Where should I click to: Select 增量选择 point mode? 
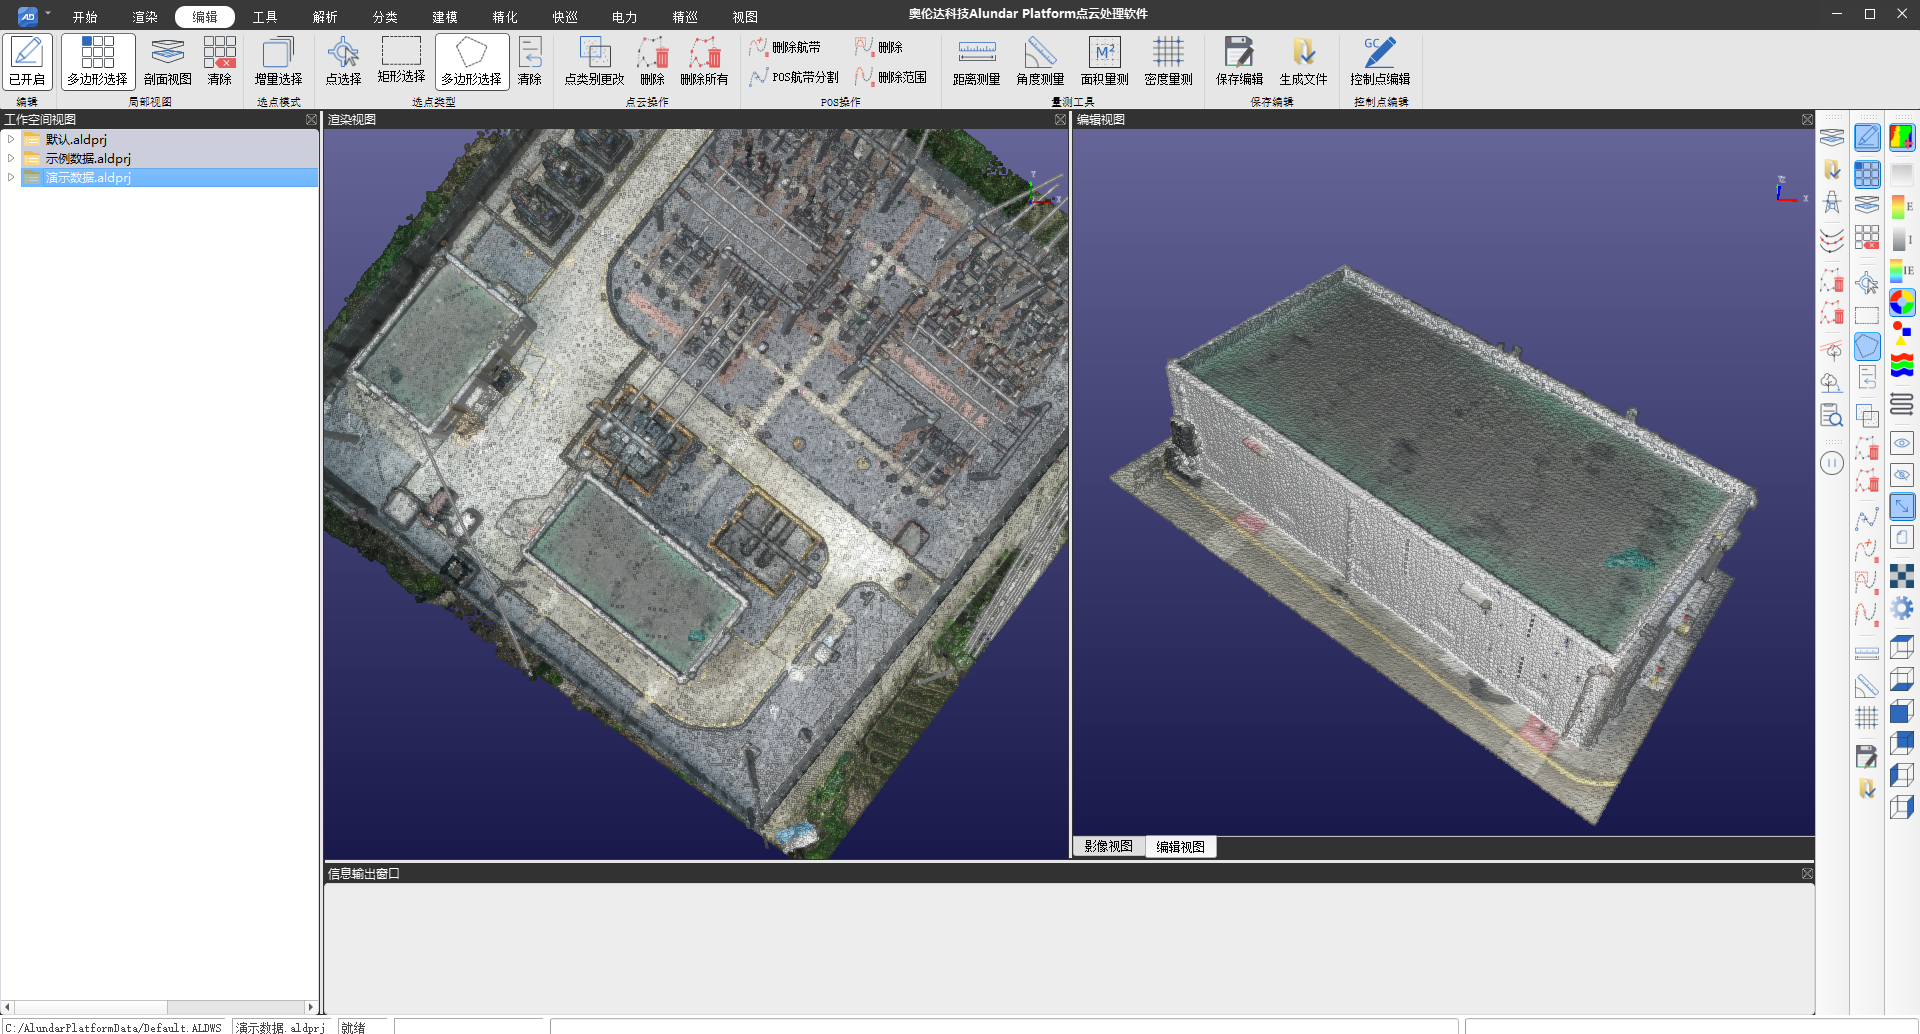(278, 62)
